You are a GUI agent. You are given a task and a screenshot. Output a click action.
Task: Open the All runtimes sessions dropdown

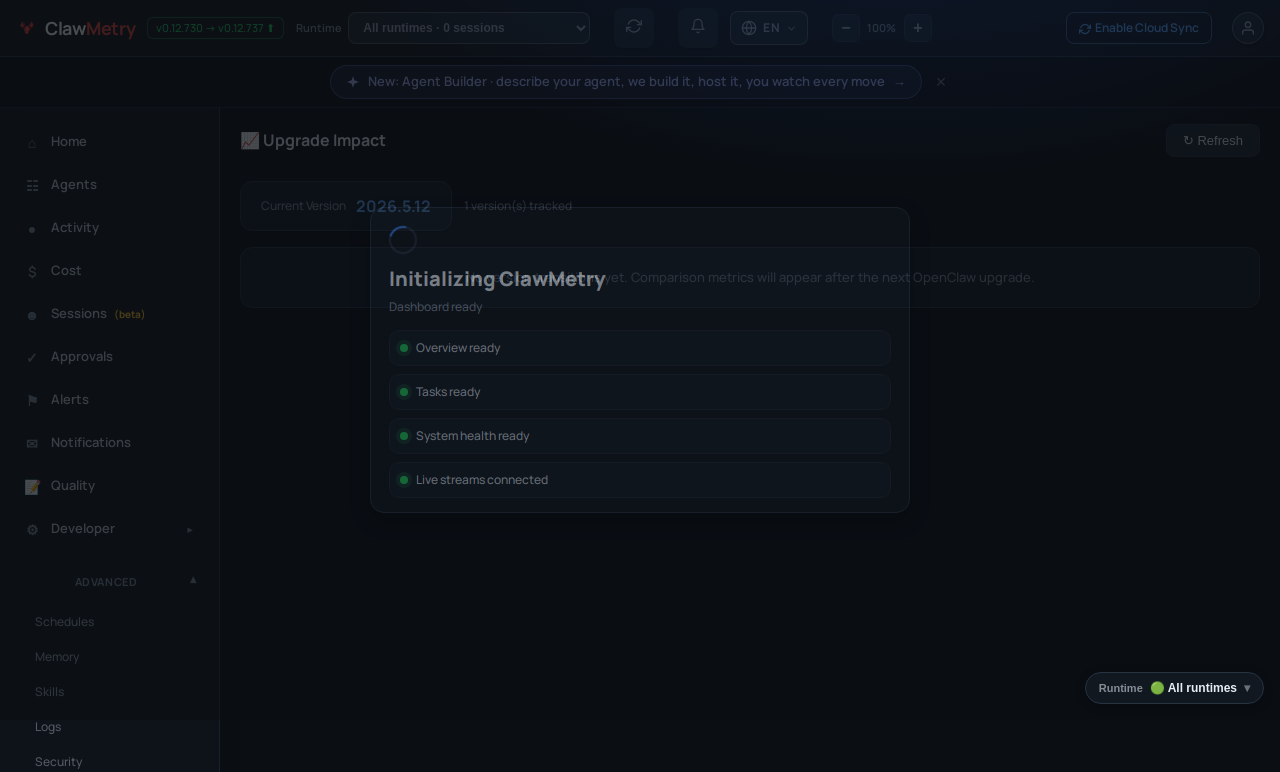pos(469,28)
